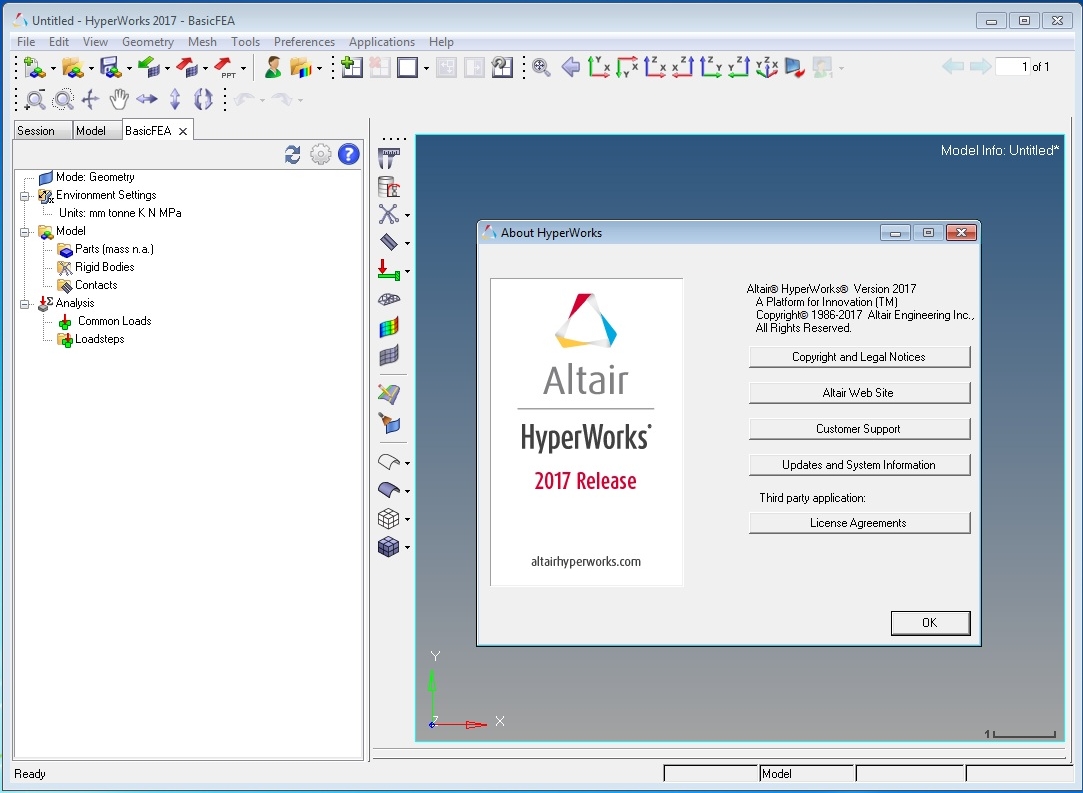Select the isometric XYZ view icon

(767, 67)
